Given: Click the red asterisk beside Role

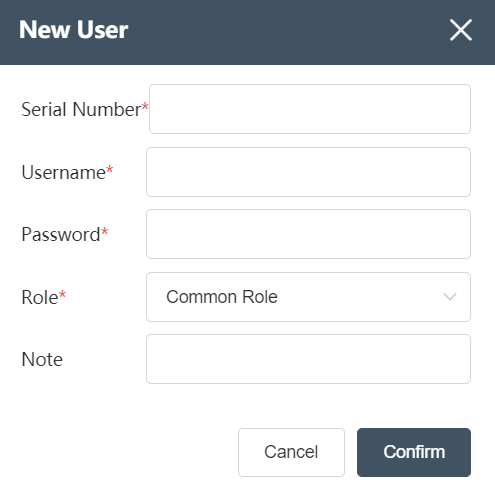Looking at the screenshot, I should pyautogui.click(x=62, y=294).
